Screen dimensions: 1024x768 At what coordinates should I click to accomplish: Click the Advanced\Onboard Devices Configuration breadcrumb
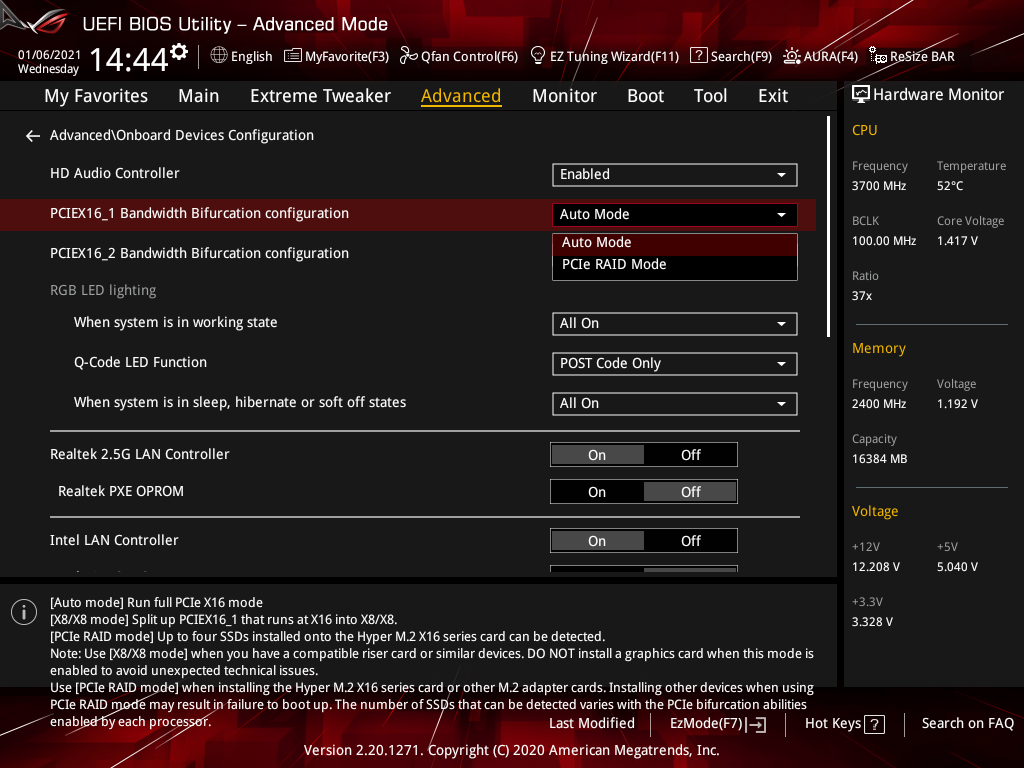coord(182,136)
